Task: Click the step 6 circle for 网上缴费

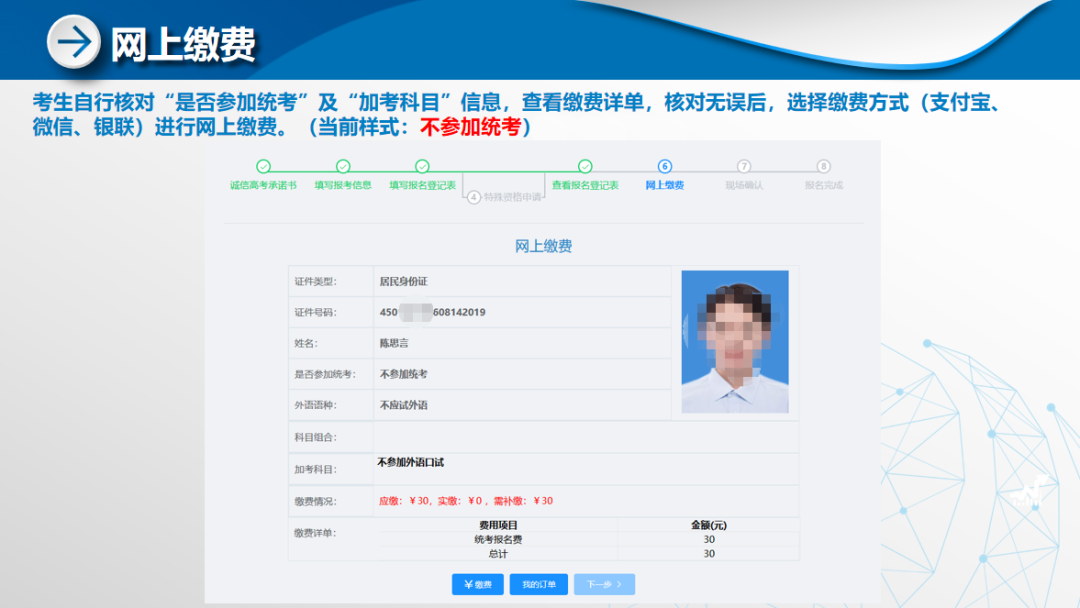Action: [x=665, y=166]
